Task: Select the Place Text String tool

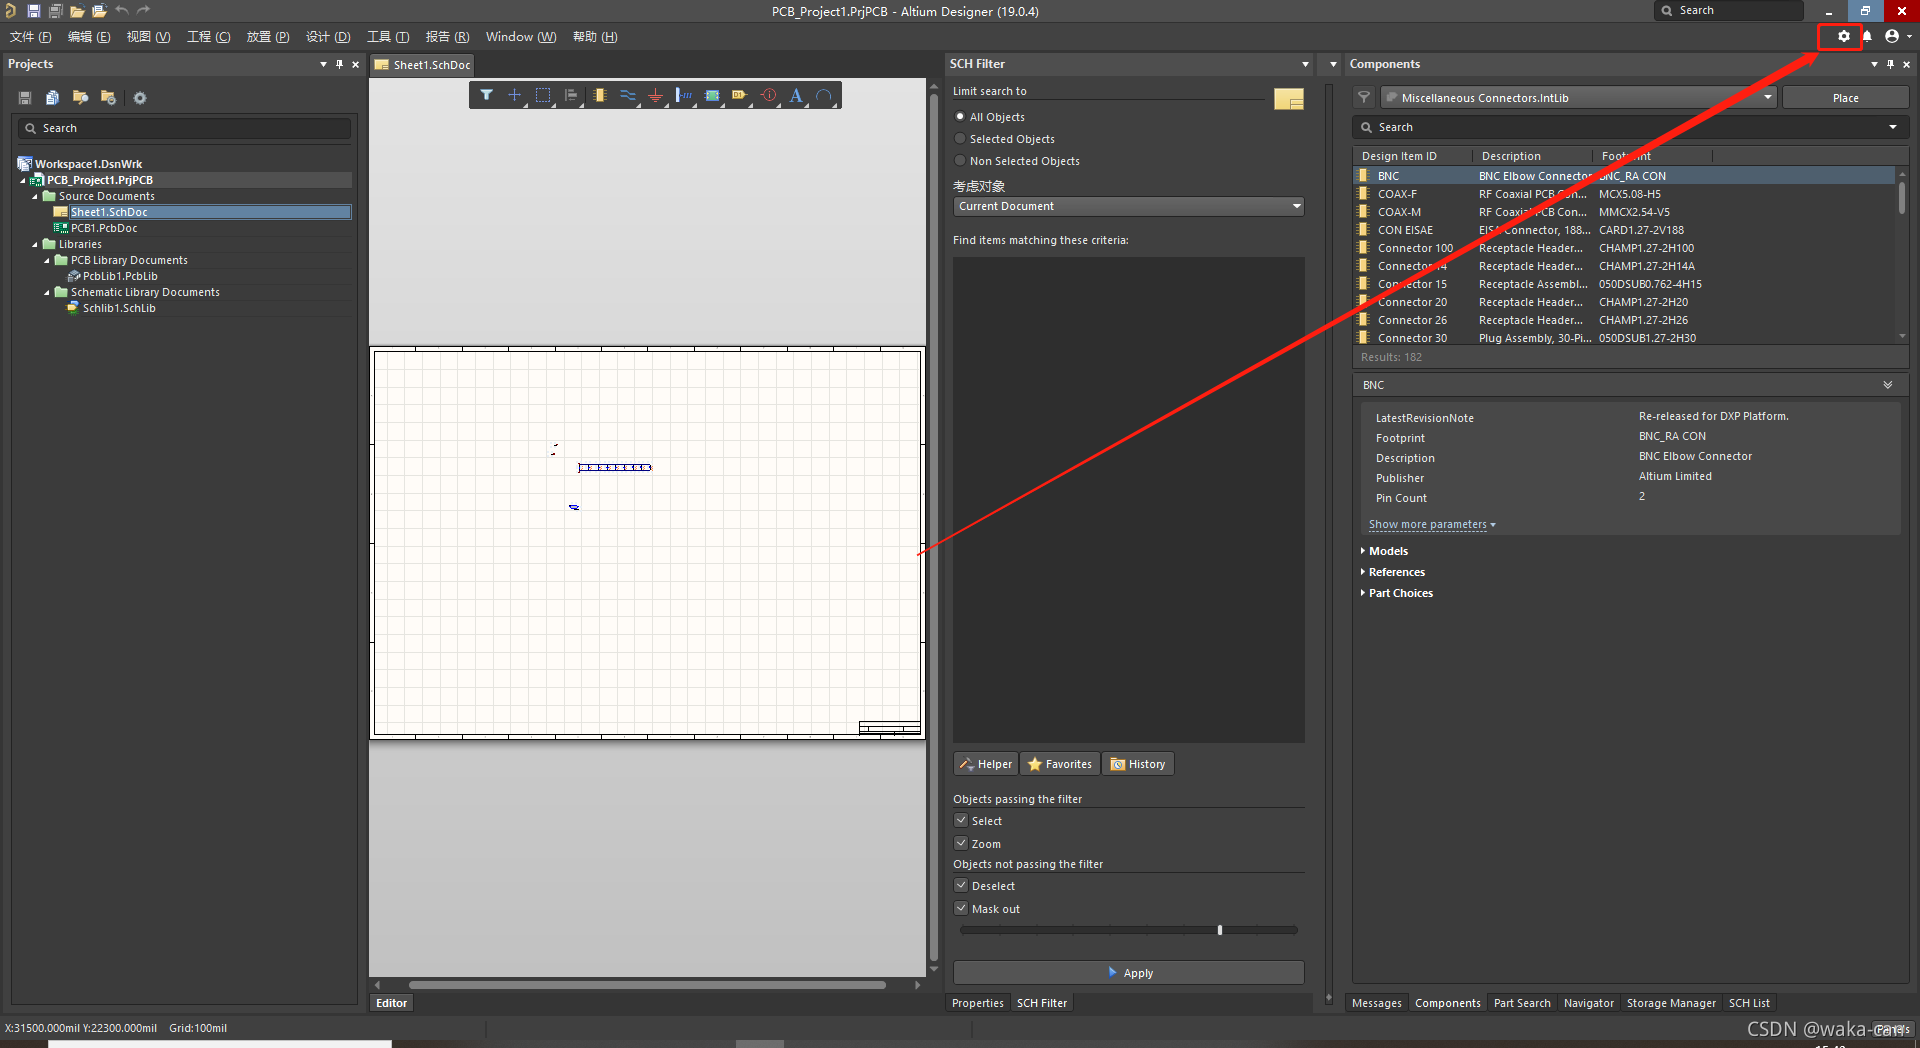Action: point(796,95)
